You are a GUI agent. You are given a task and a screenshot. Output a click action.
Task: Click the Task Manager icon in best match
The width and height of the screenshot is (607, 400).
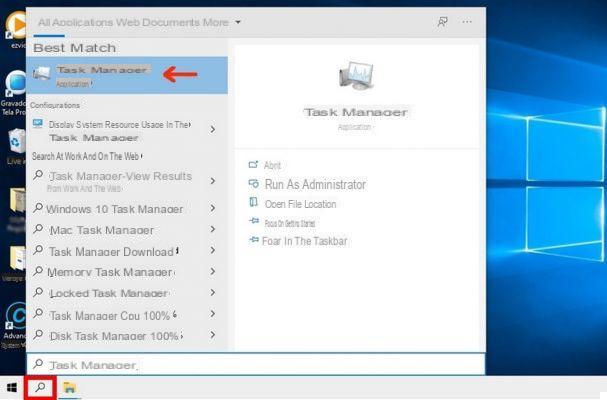41,72
